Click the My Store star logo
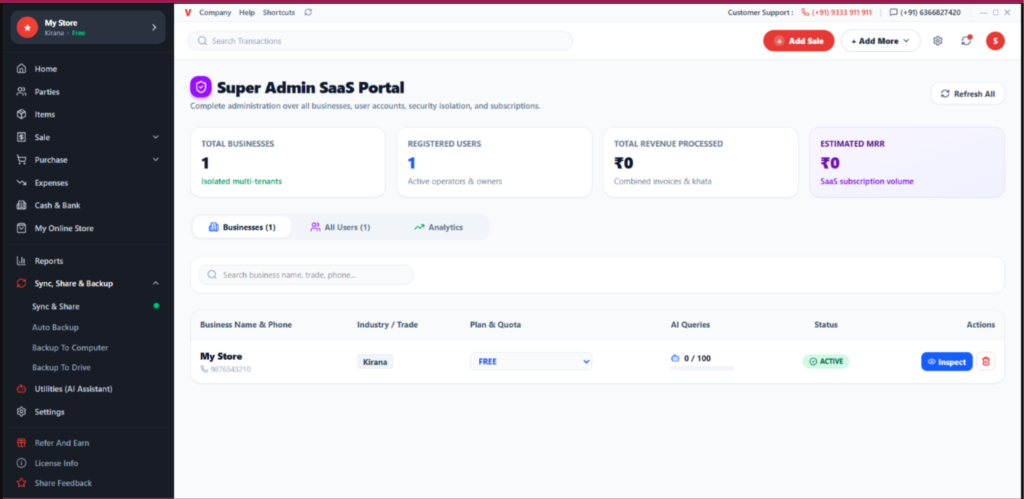 27,27
